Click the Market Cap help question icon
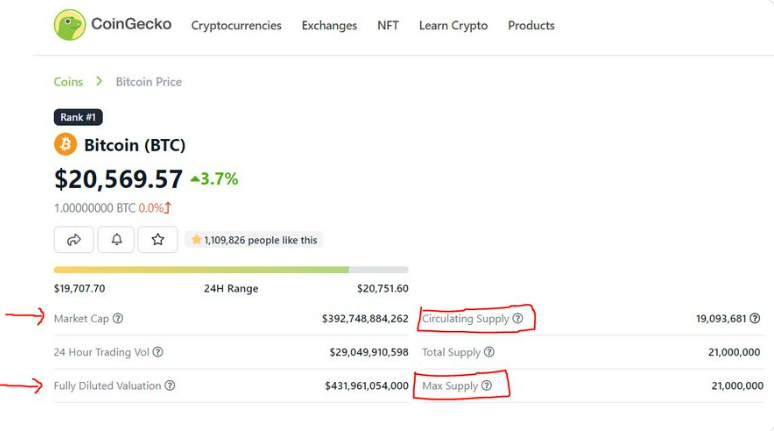This screenshot has height=431, width=774. pyautogui.click(x=117, y=318)
